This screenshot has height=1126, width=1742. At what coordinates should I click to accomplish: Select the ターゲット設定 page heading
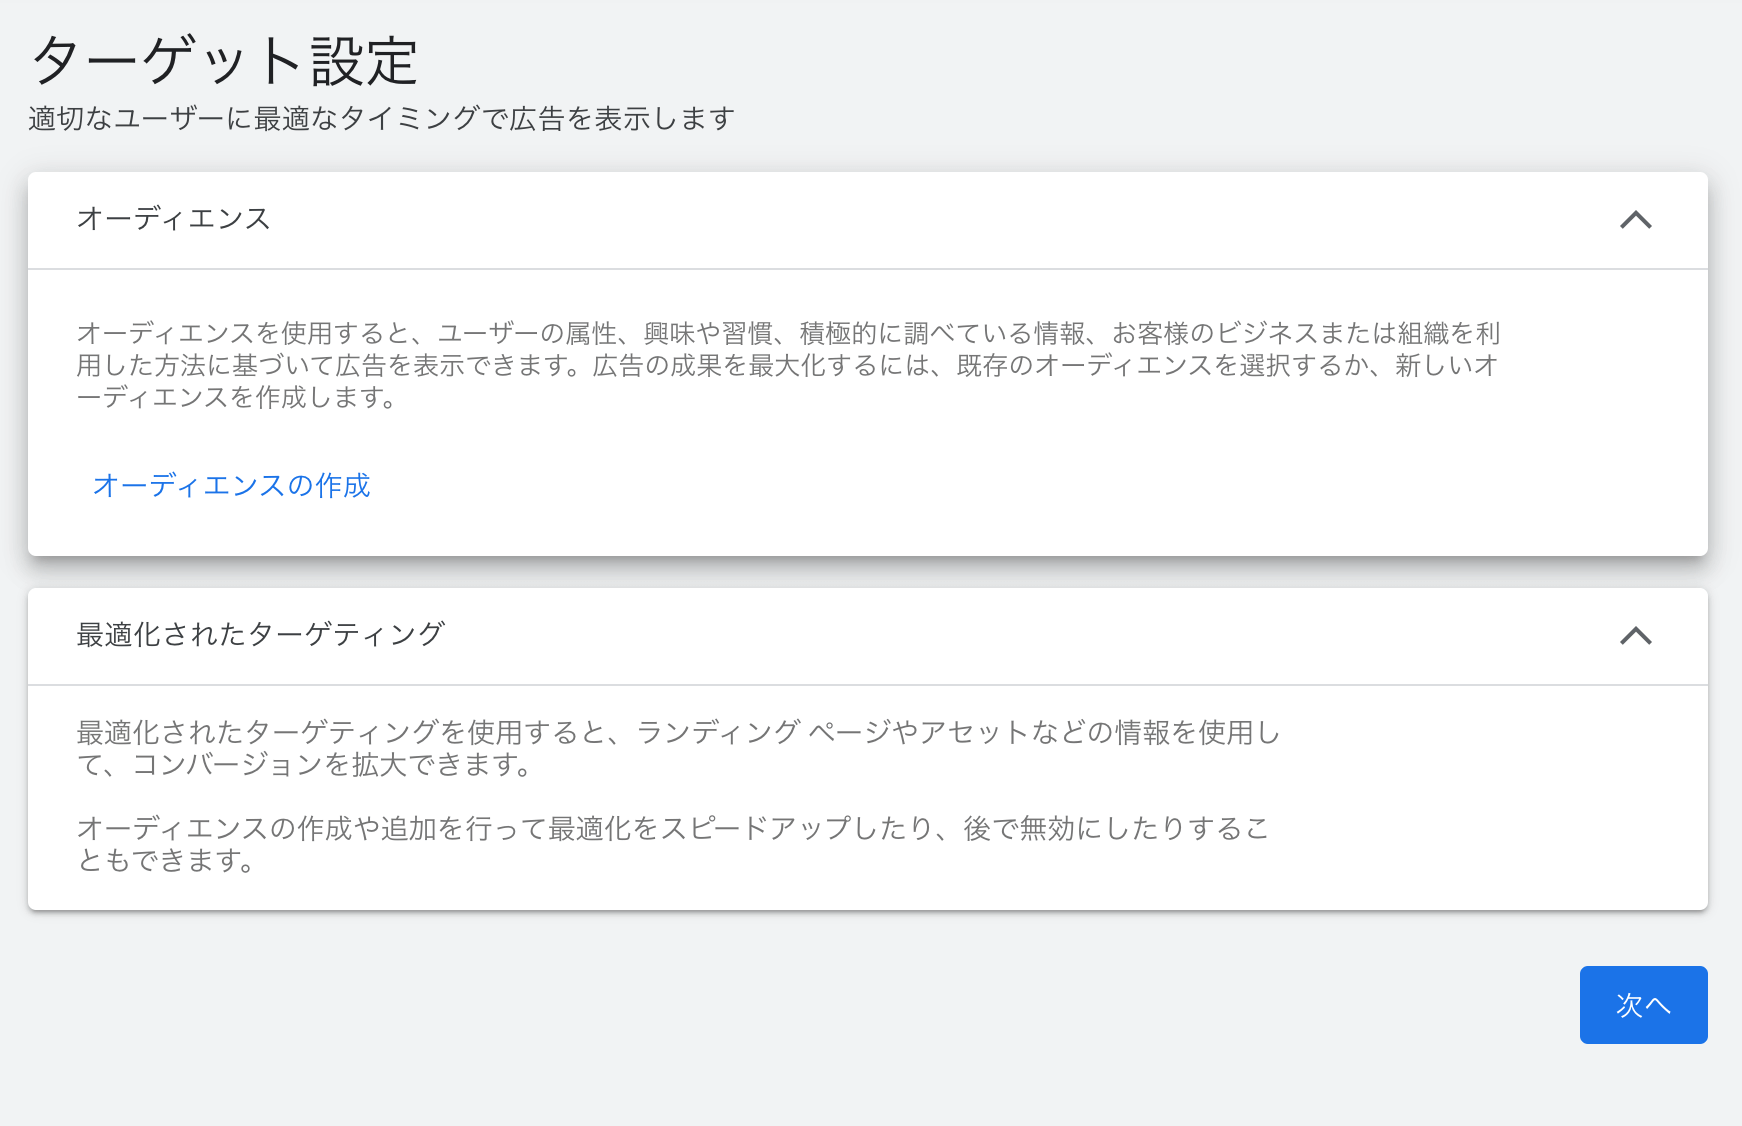(x=225, y=61)
